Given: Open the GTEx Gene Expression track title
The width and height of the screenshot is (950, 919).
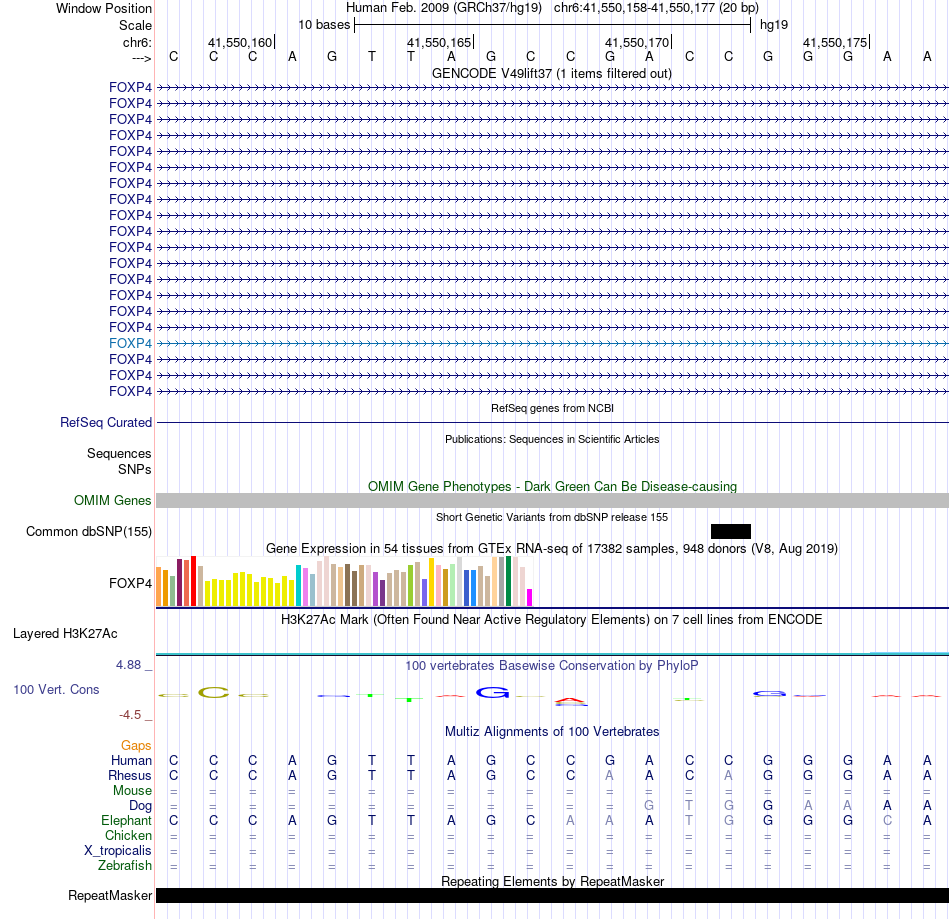Looking at the screenshot, I should coord(552,548).
